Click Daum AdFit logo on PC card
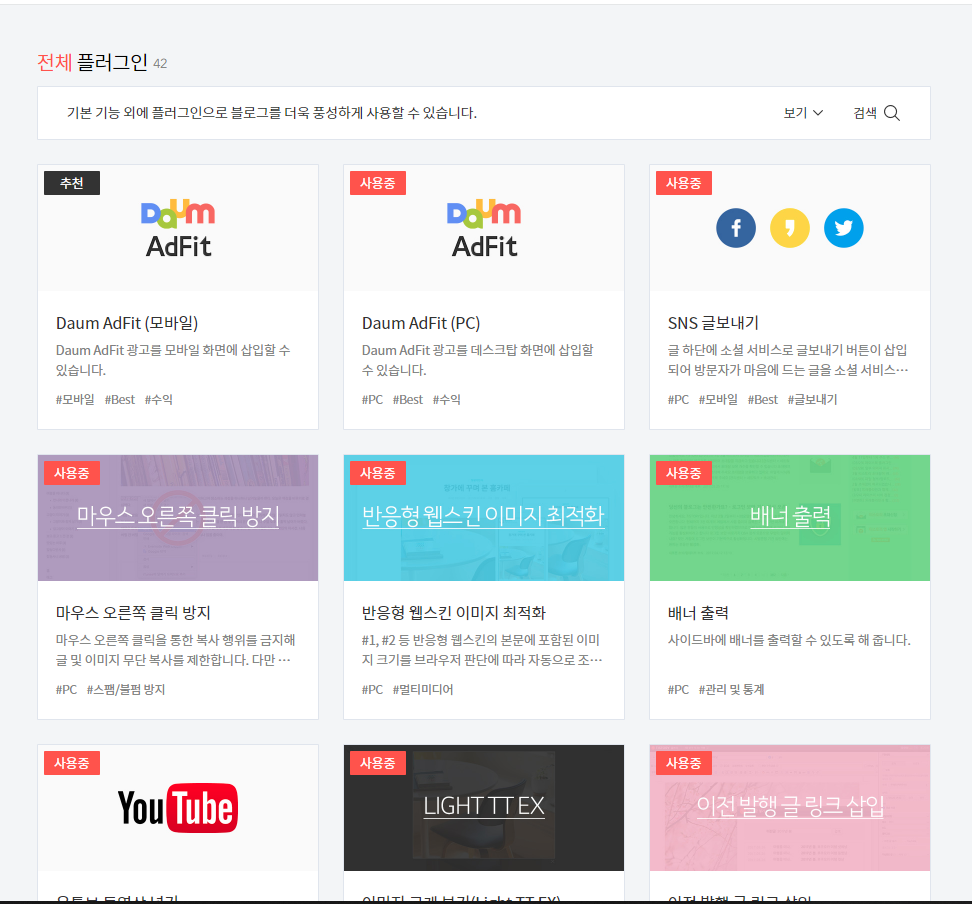The width and height of the screenshot is (972, 904). click(x=484, y=229)
